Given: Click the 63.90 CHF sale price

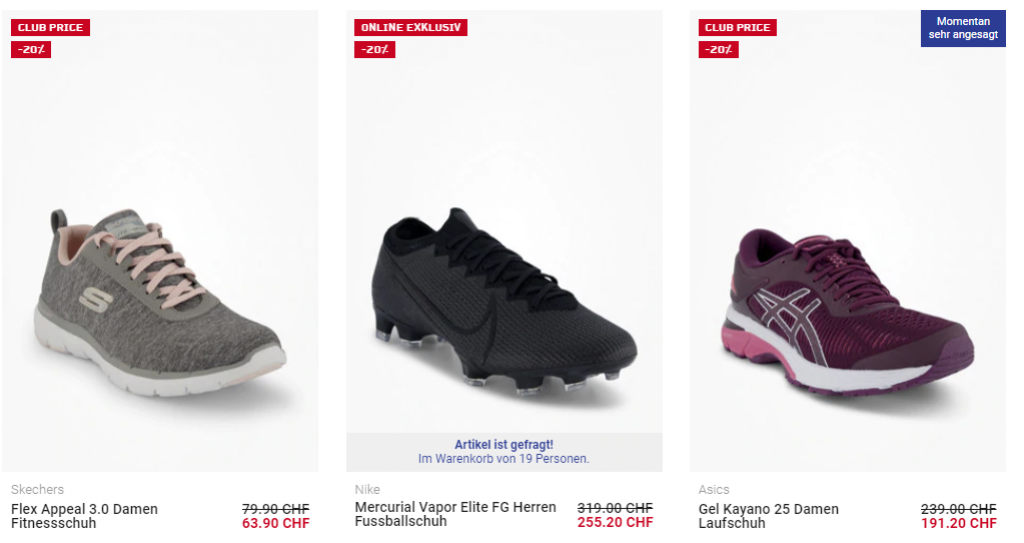Looking at the screenshot, I should [x=276, y=523].
